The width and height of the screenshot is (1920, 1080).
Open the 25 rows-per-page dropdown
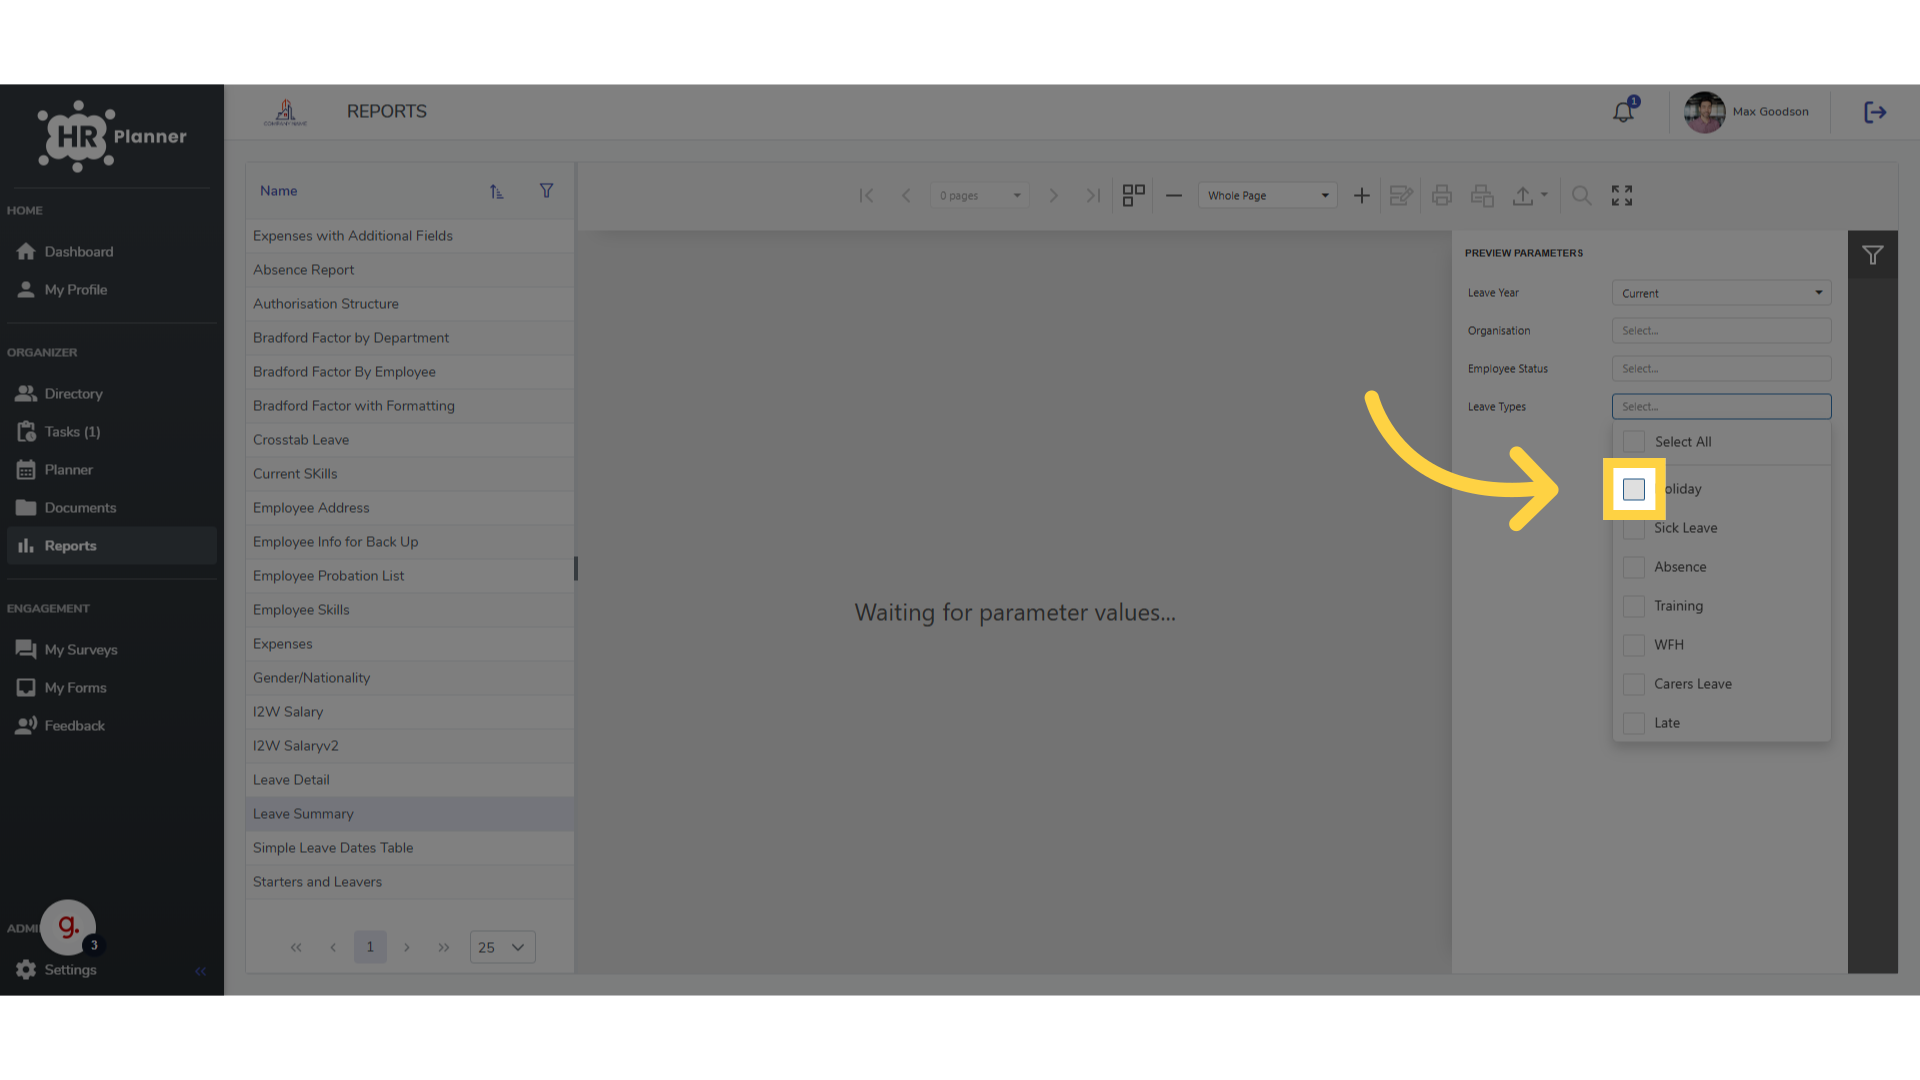pyautogui.click(x=502, y=947)
